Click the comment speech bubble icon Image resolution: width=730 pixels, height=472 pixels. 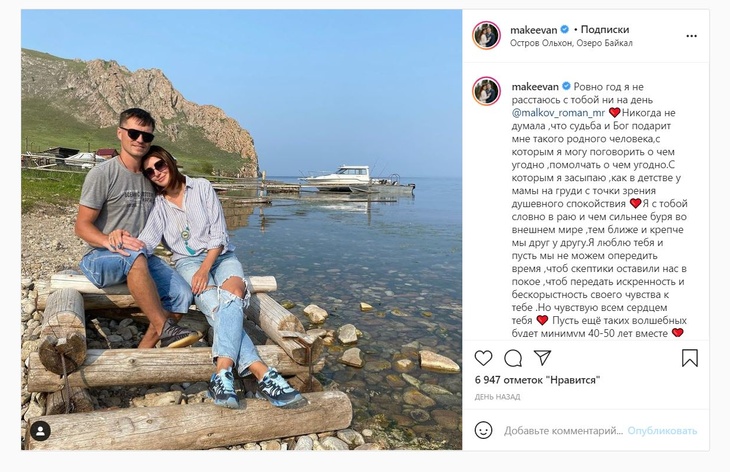(x=513, y=358)
